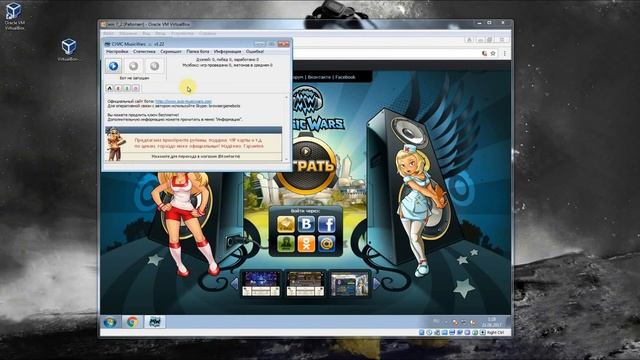
Task: Open the Статистика menu
Action: point(144,51)
